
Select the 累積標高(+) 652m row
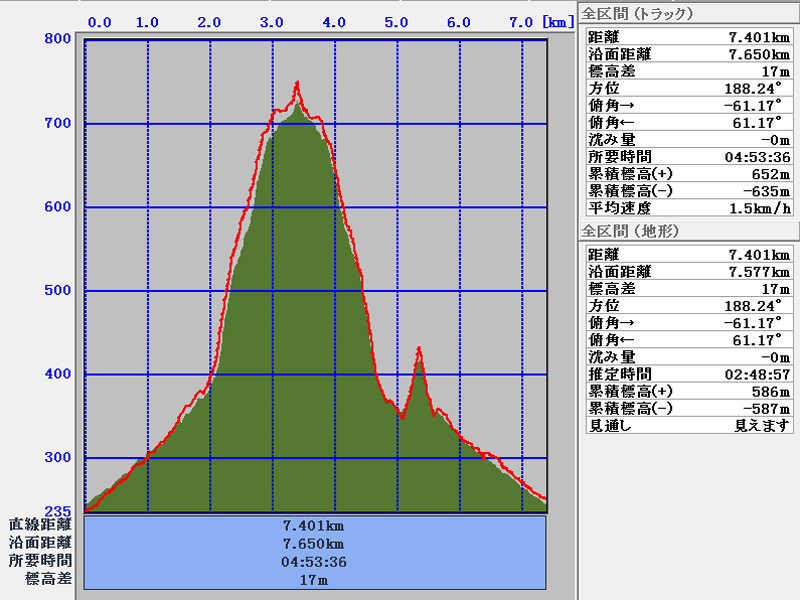coord(689,174)
